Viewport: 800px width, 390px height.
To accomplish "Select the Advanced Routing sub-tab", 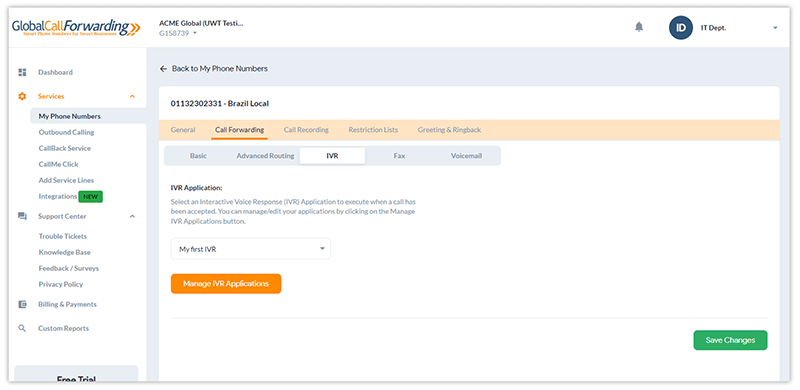I will pyautogui.click(x=265, y=156).
